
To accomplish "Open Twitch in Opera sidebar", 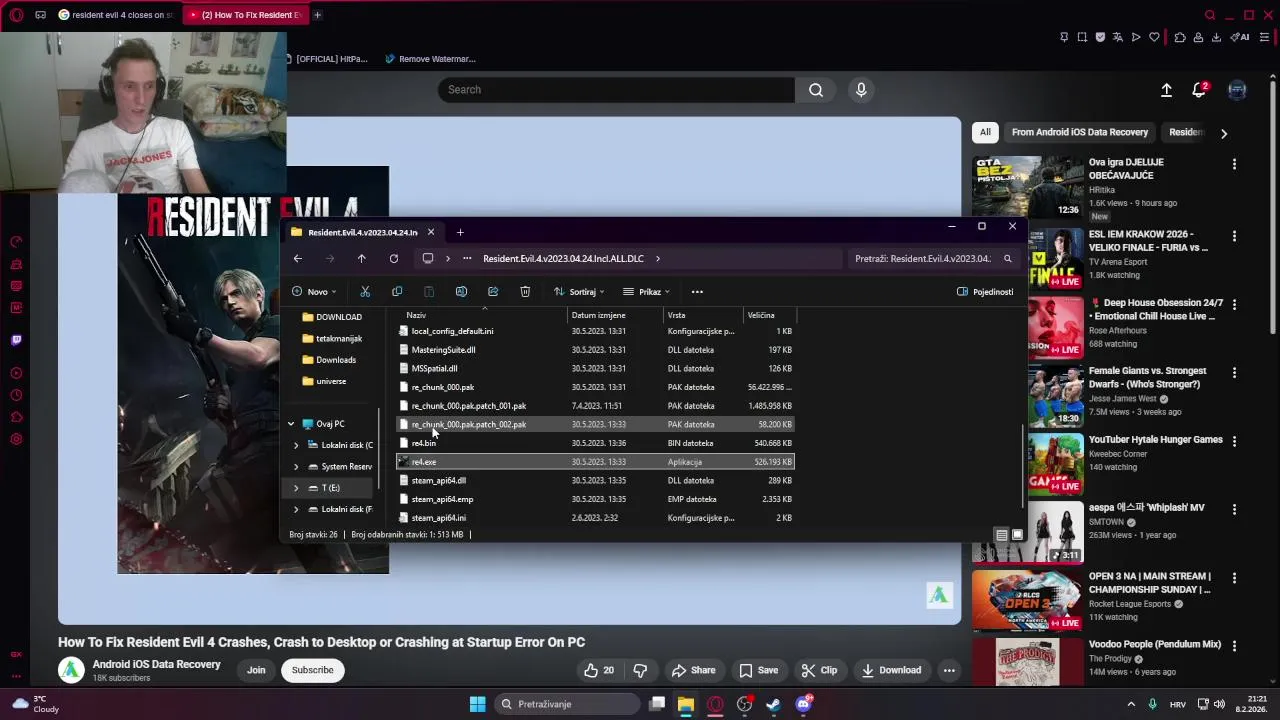I will coord(16,340).
